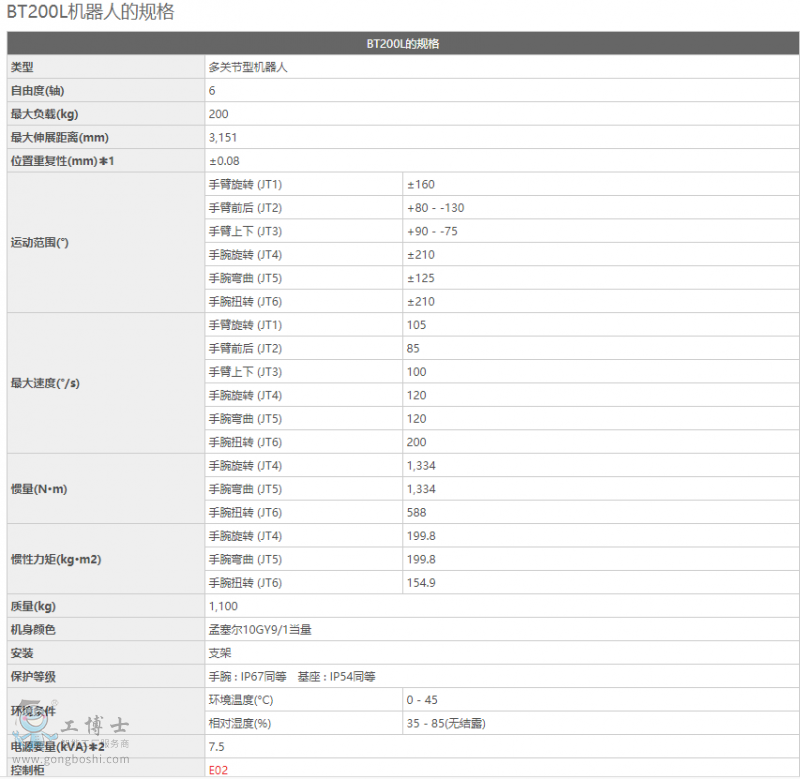Click the 35 - 85(无结露) humidity value

tap(446, 723)
